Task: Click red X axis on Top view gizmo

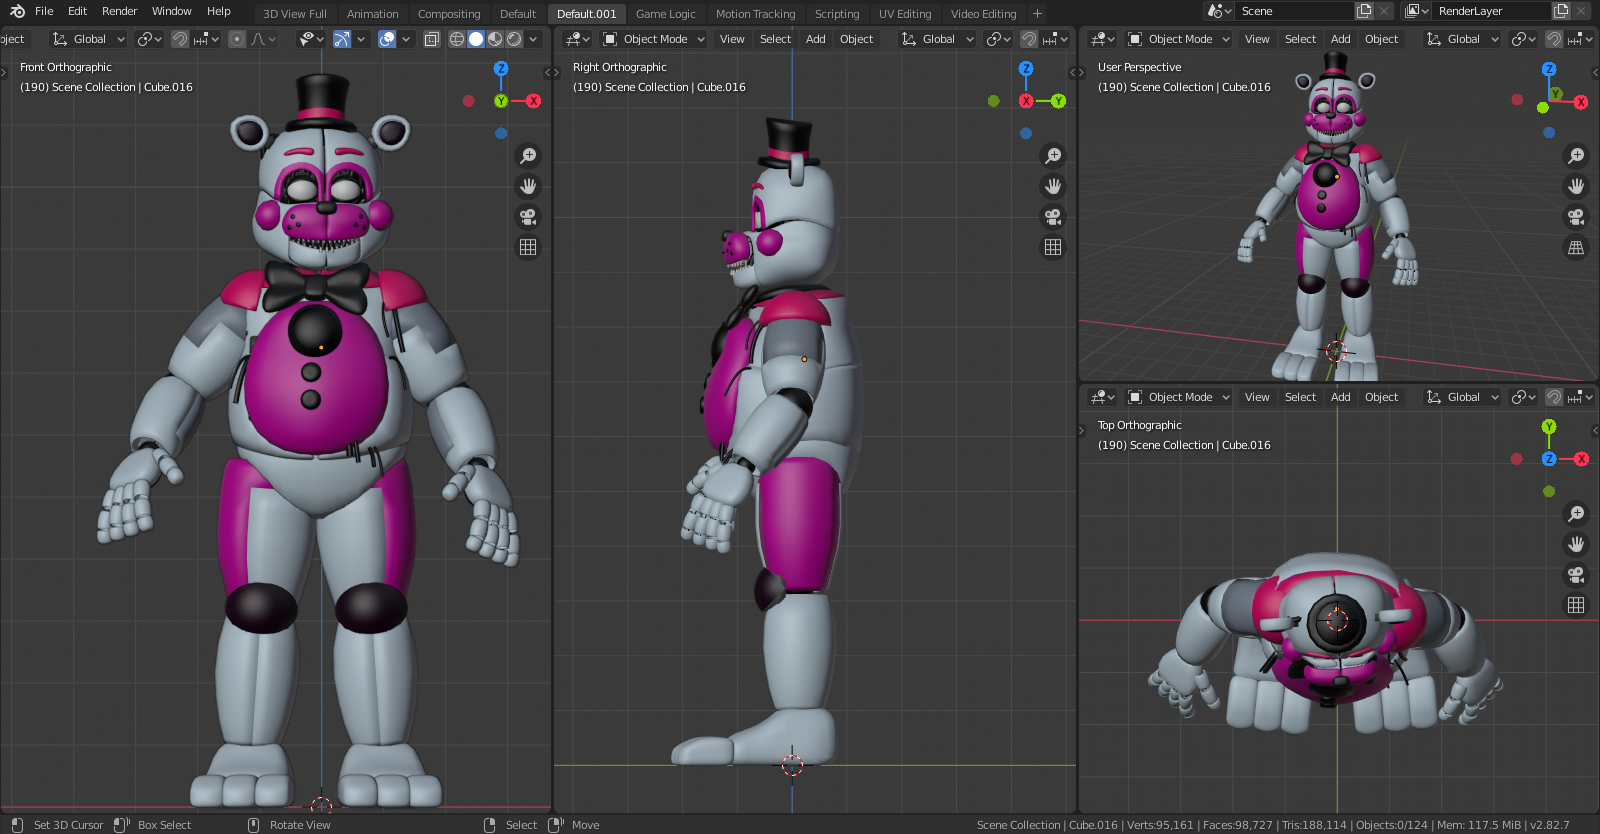Action: click(1581, 459)
